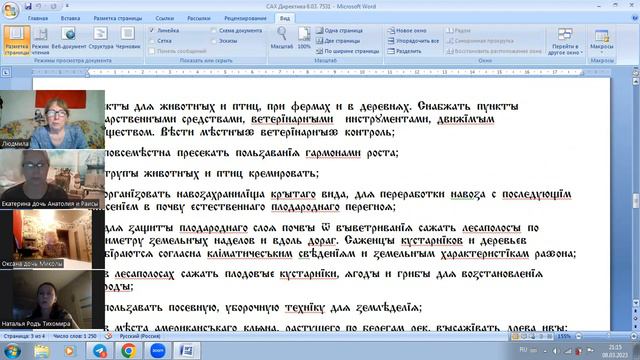Click the underlined word лесаполосах in document

pyautogui.click(x=144, y=274)
